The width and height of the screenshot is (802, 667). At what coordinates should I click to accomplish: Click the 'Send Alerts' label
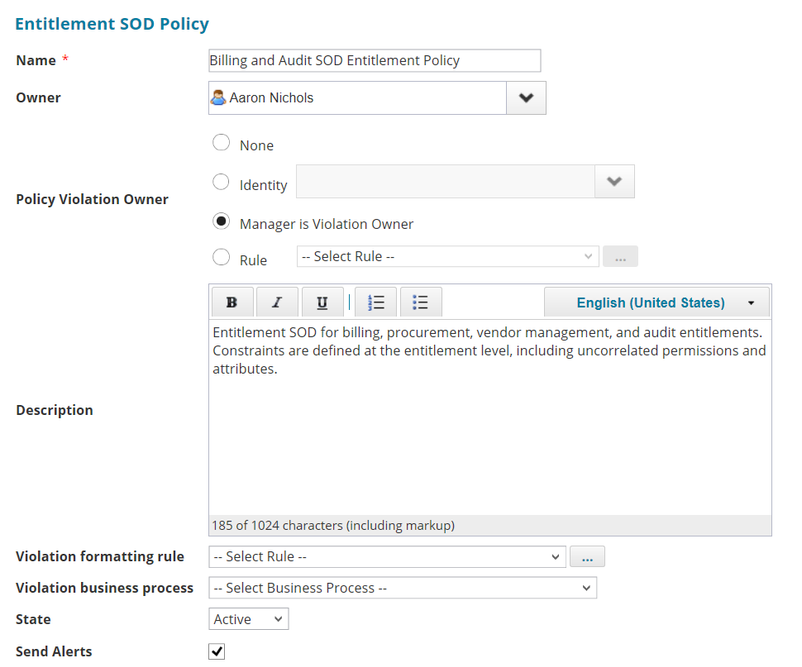tap(54, 651)
